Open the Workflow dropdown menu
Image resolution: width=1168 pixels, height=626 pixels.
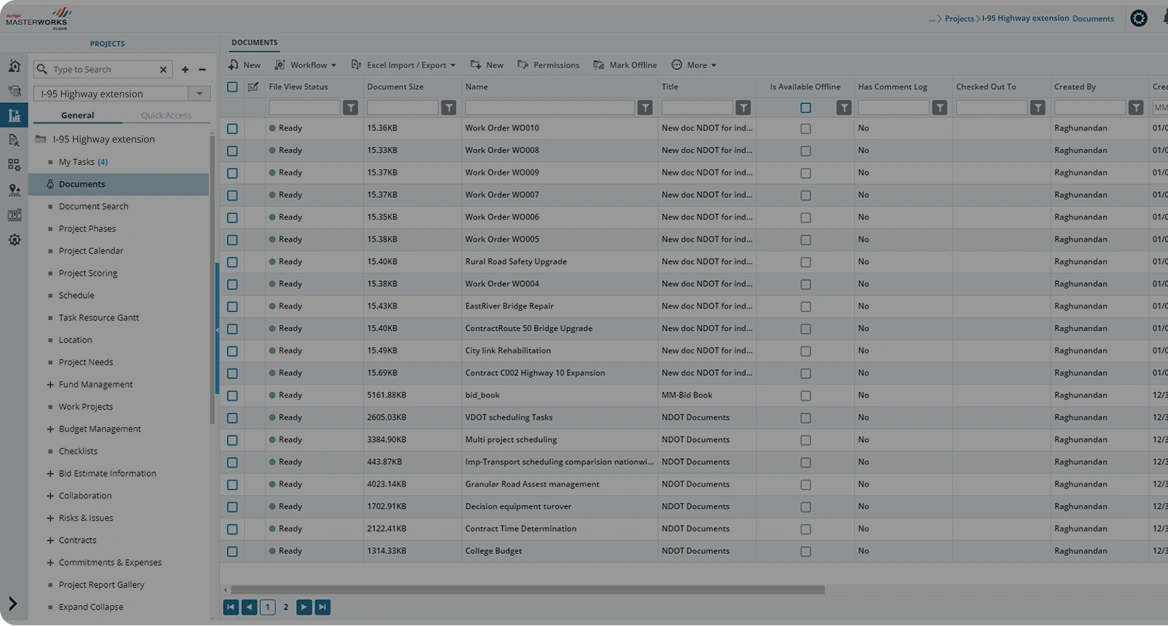pos(305,65)
